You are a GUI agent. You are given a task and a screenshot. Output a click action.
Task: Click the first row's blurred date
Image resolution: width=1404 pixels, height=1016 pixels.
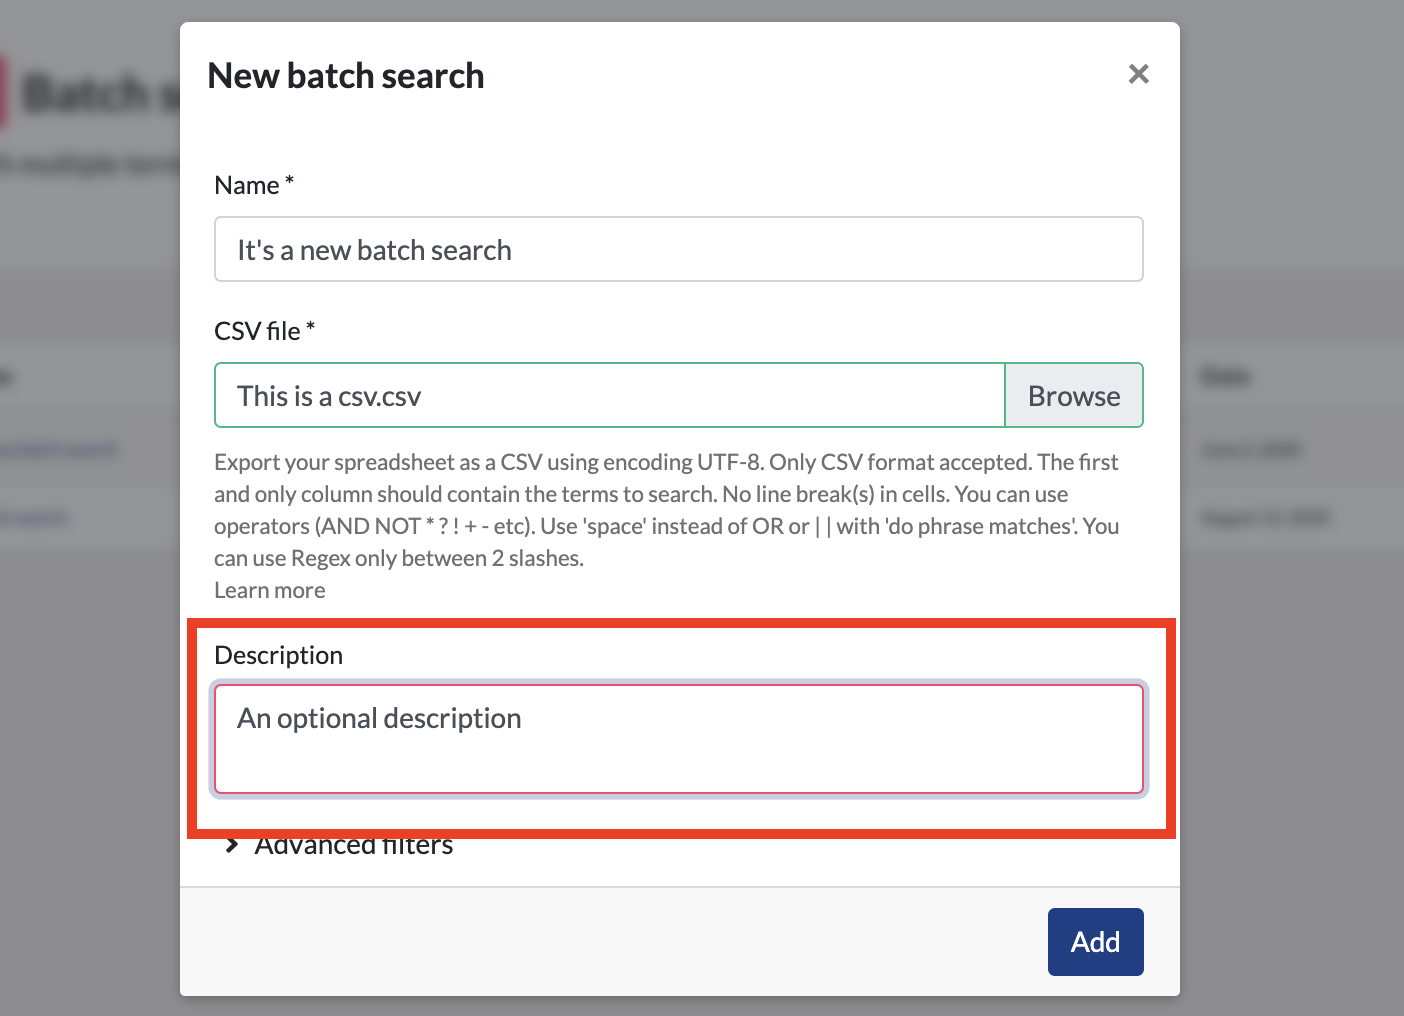pos(1251,450)
